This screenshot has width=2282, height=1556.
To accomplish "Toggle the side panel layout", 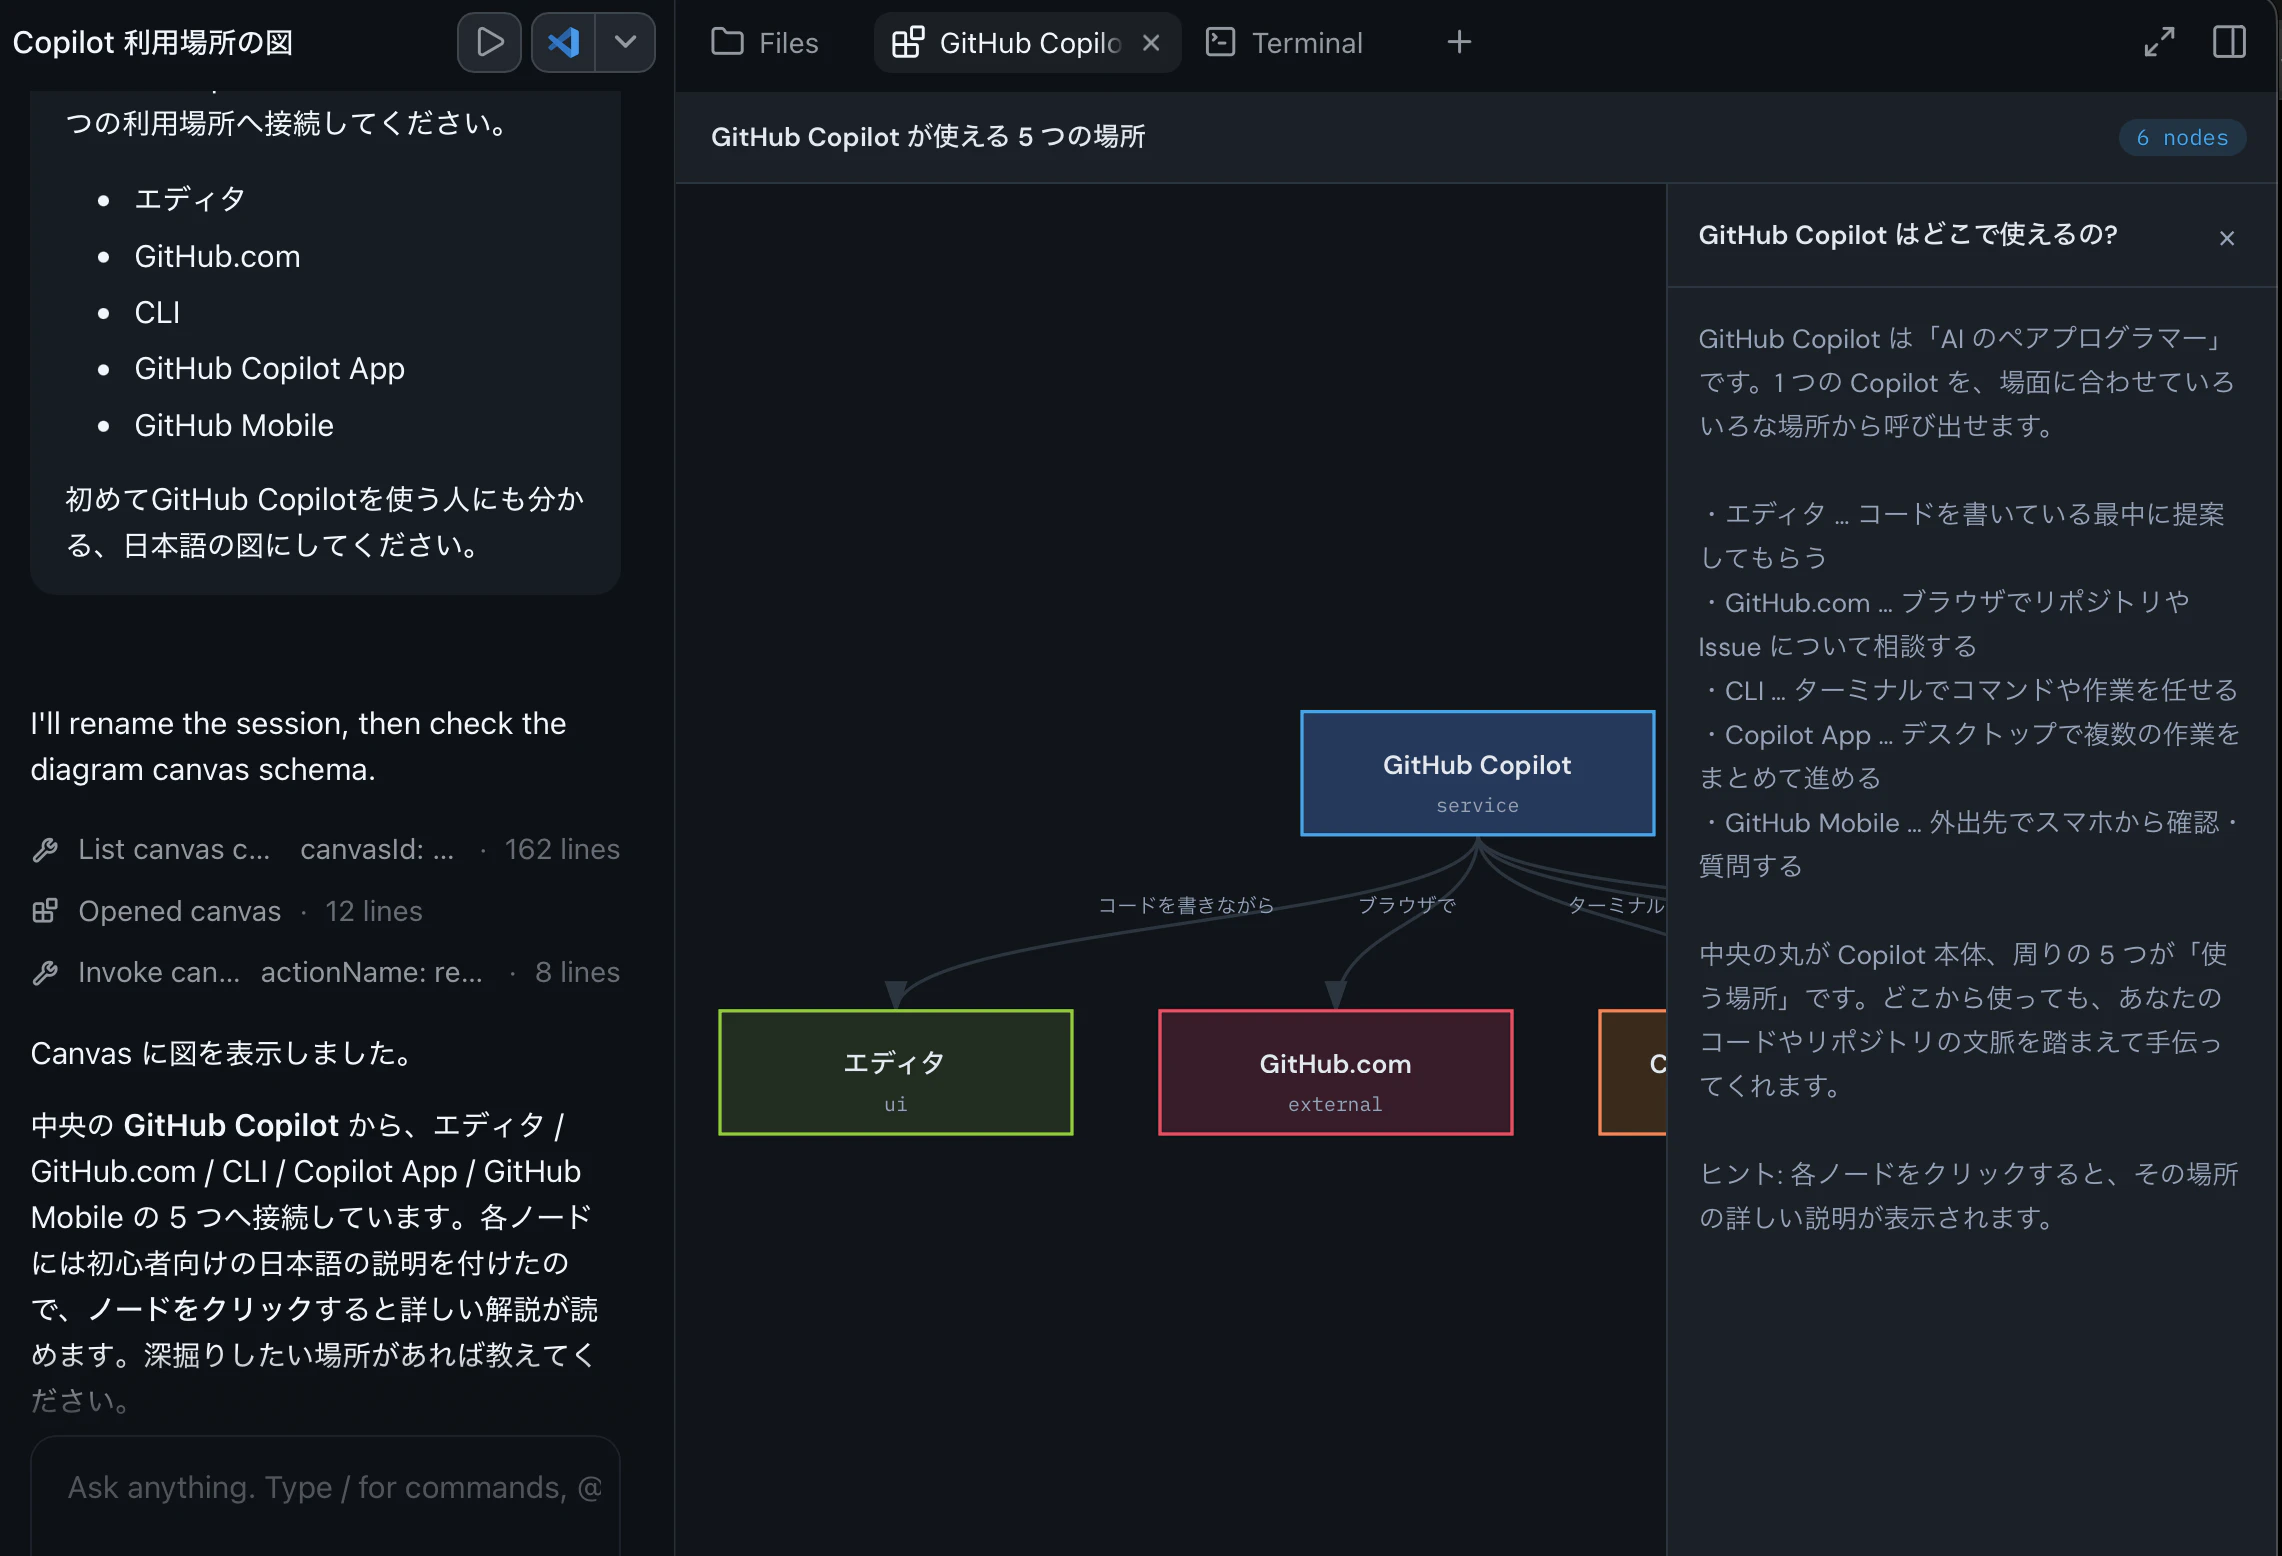I will coord(2229,42).
